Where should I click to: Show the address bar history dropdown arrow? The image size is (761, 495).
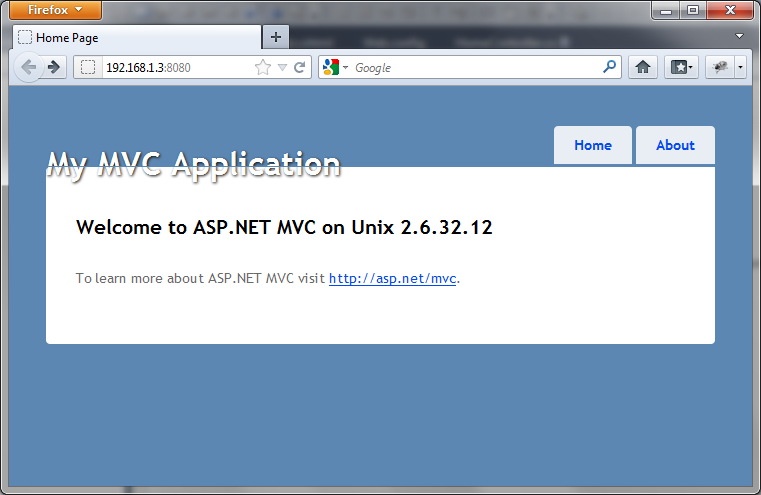[282, 67]
